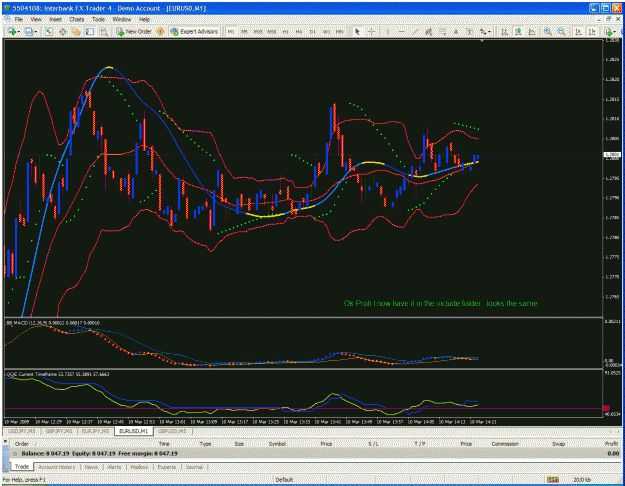Image resolution: width=625 pixels, height=486 pixels.
Task: Toggle Expert Advisors button
Action: tap(194, 31)
